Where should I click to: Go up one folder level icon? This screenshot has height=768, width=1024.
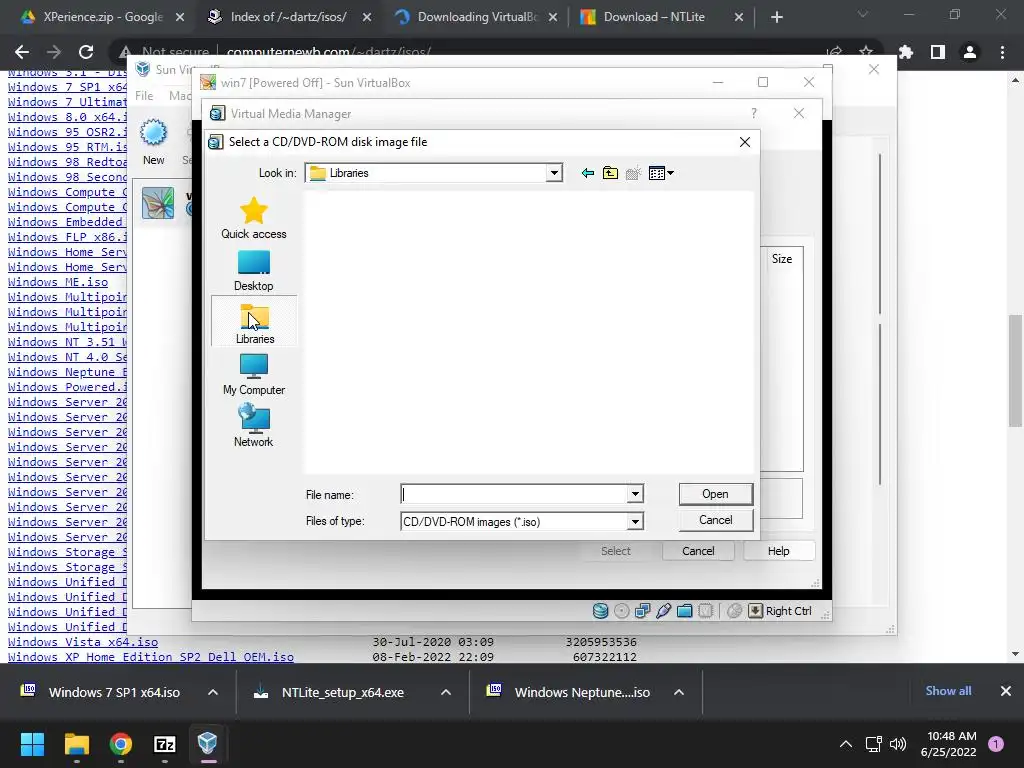coord(610,173)
